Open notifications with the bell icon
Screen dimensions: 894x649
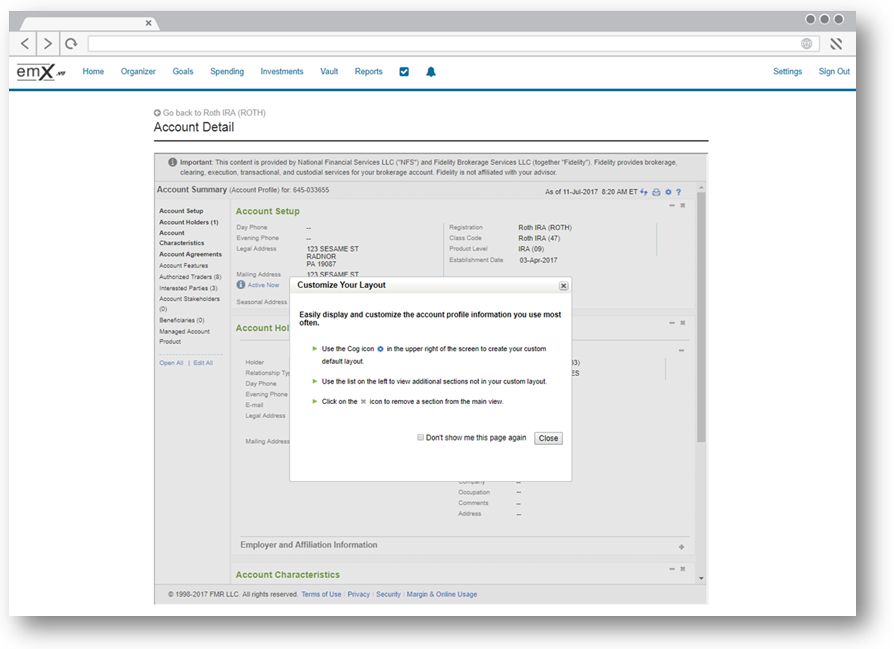click(x=431, y=71)
